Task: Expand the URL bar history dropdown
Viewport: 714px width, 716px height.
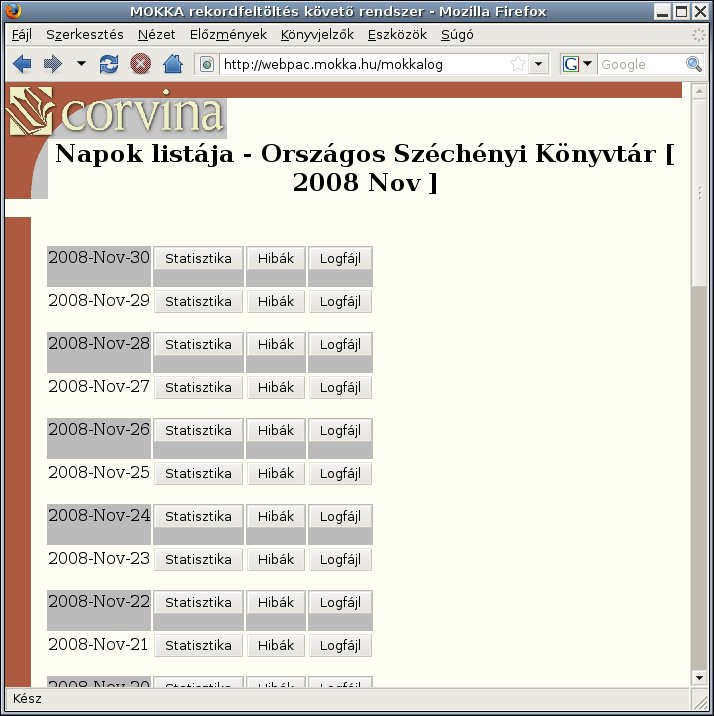Action: click(539, 64)
